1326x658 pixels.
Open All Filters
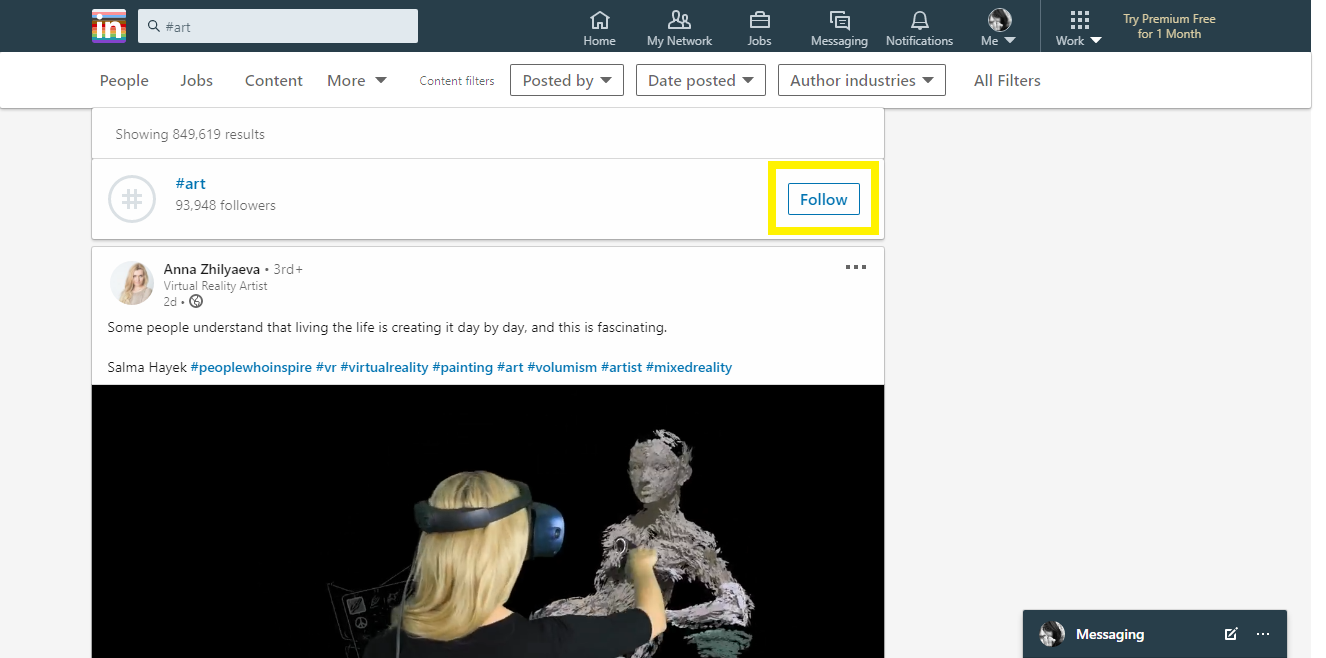pyautogui.click(x=1007, y=80)
